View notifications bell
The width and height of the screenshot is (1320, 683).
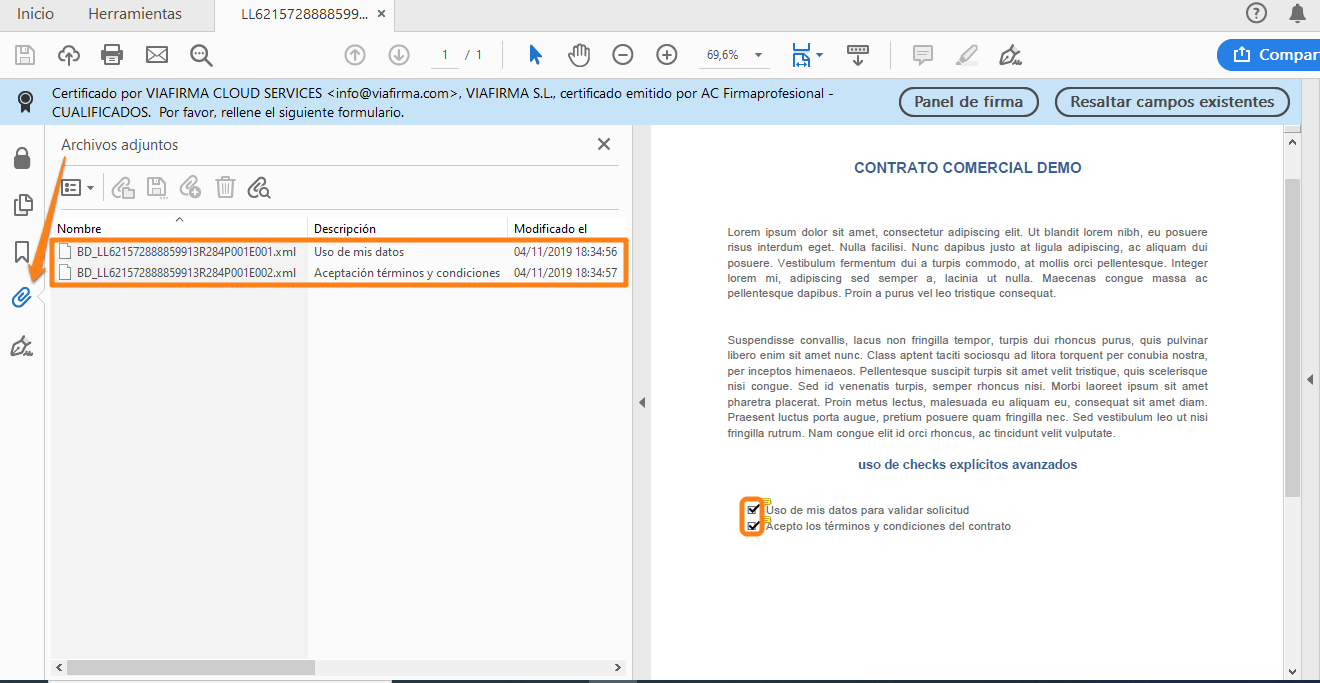click(x=1298, y=13)
